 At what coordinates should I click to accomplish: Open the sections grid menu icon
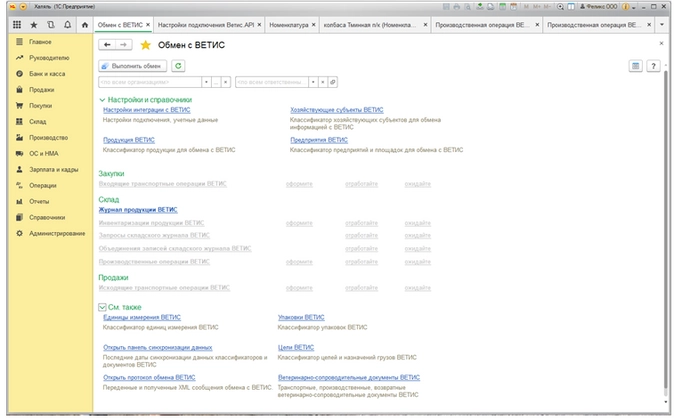pyautogui.click(x=17, y=25)
